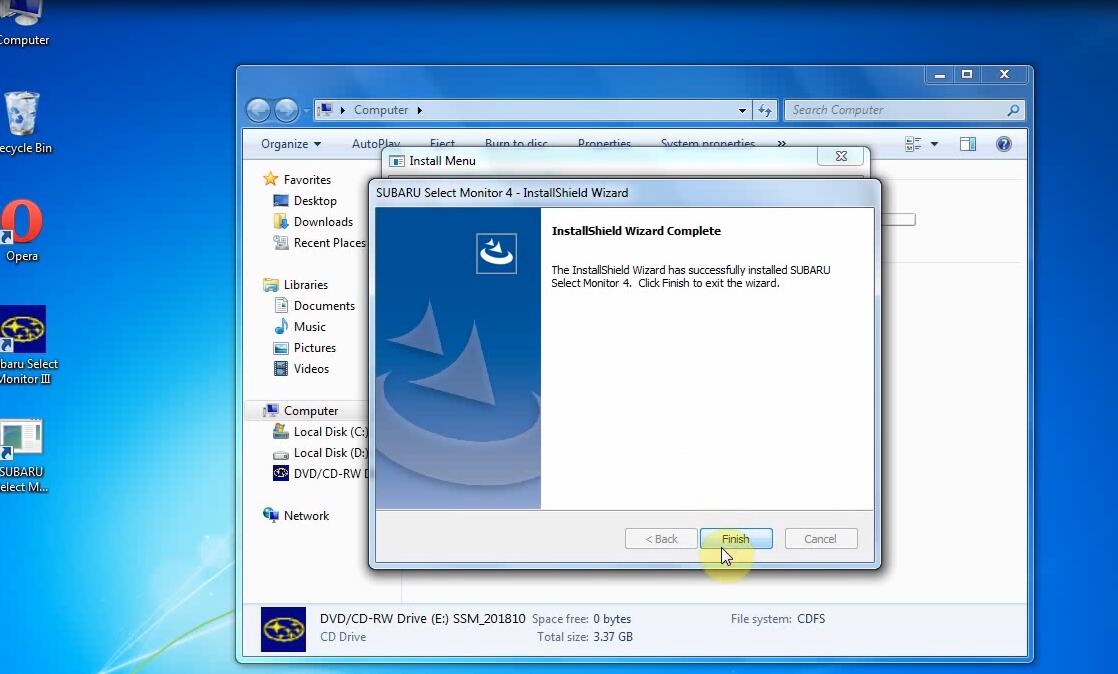Click the Explorer forward navigation arrow

pyautogui.click(x=286, y=110)
